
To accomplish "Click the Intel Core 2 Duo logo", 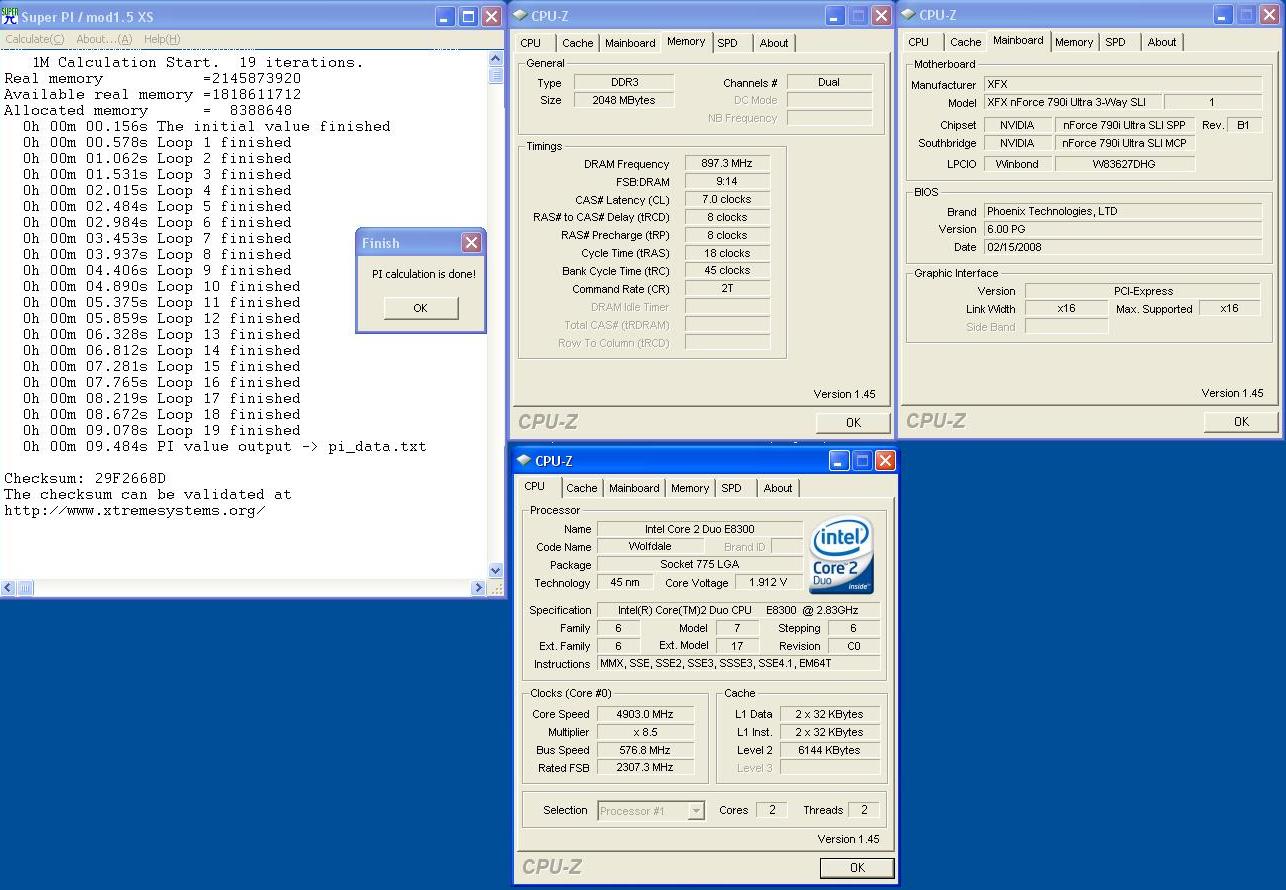I will 842,555.
